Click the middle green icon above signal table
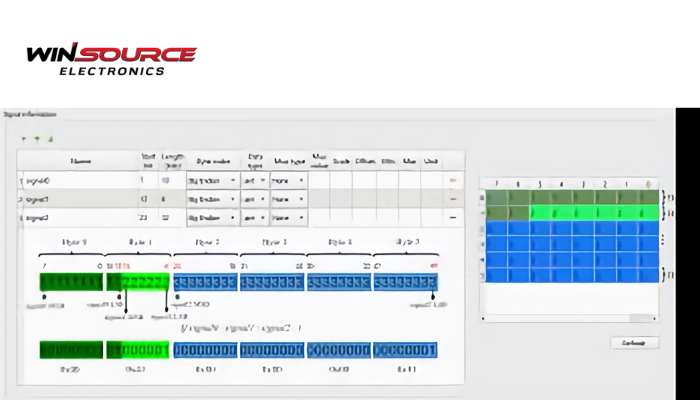 point(37,139)
